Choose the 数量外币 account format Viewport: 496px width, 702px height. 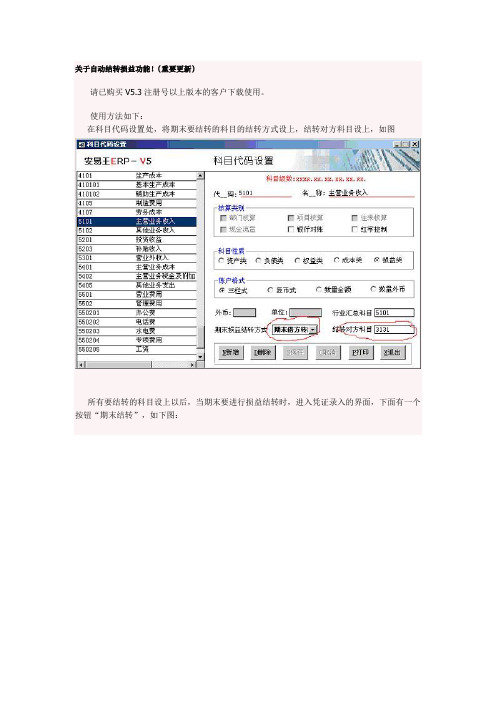coord(373,290)
